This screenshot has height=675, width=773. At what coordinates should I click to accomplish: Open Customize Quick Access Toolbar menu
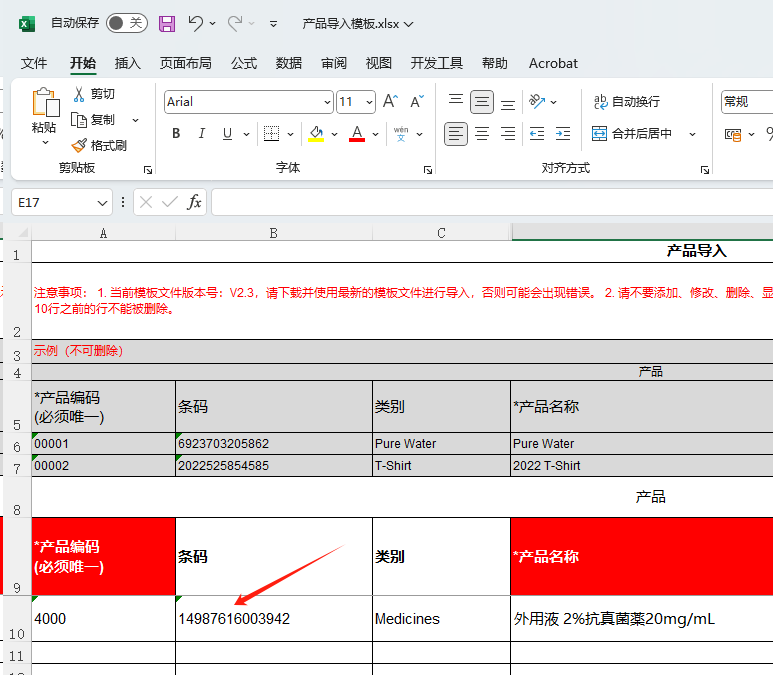click(274, 24)
